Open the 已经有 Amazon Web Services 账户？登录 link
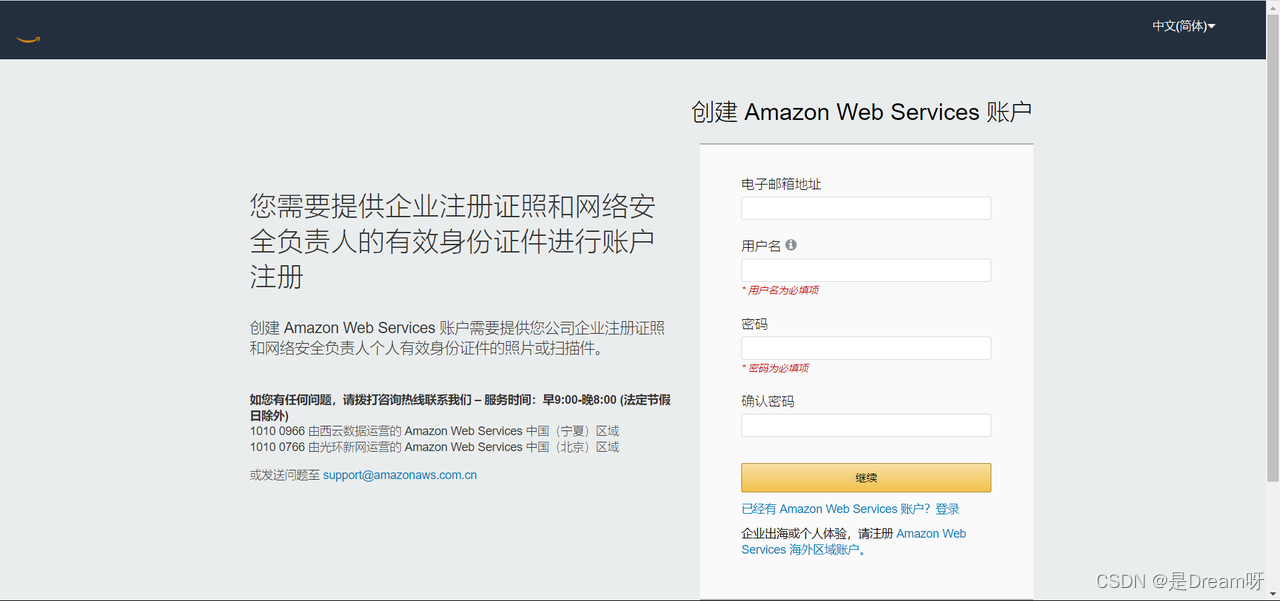The width and height of the screenshot is (1280, 601). click(850, 509)
